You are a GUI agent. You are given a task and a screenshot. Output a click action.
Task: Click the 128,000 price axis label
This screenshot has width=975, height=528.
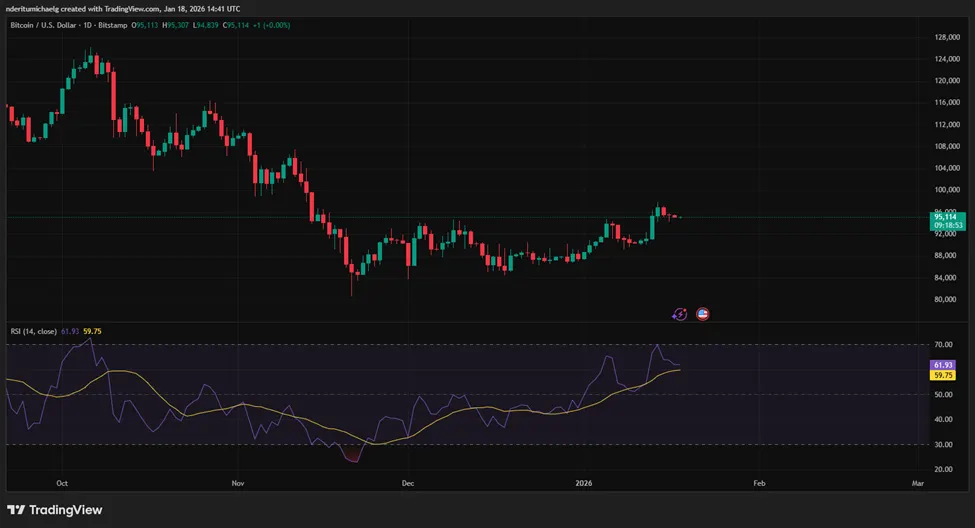(947, 37)
